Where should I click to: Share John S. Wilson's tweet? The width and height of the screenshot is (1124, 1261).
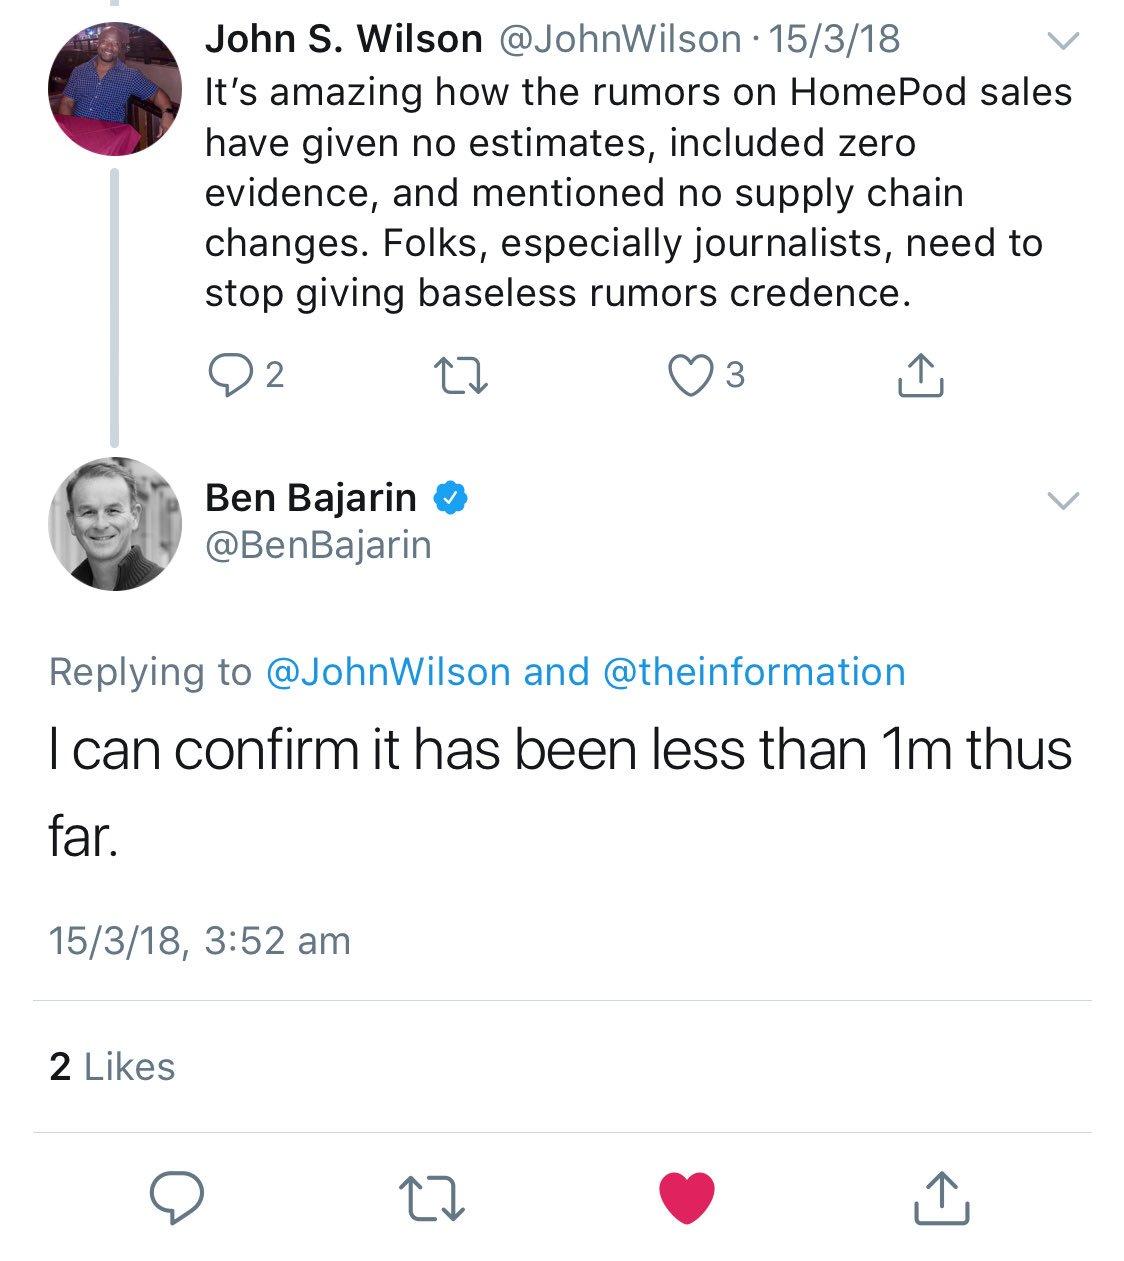[920, 376]
